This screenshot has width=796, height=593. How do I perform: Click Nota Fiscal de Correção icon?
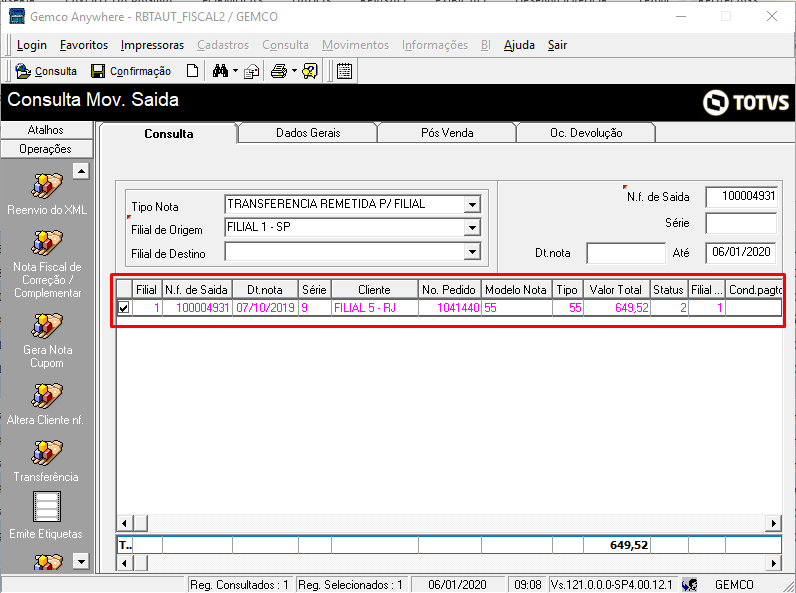pyautogui.click(x=47, y=243)
